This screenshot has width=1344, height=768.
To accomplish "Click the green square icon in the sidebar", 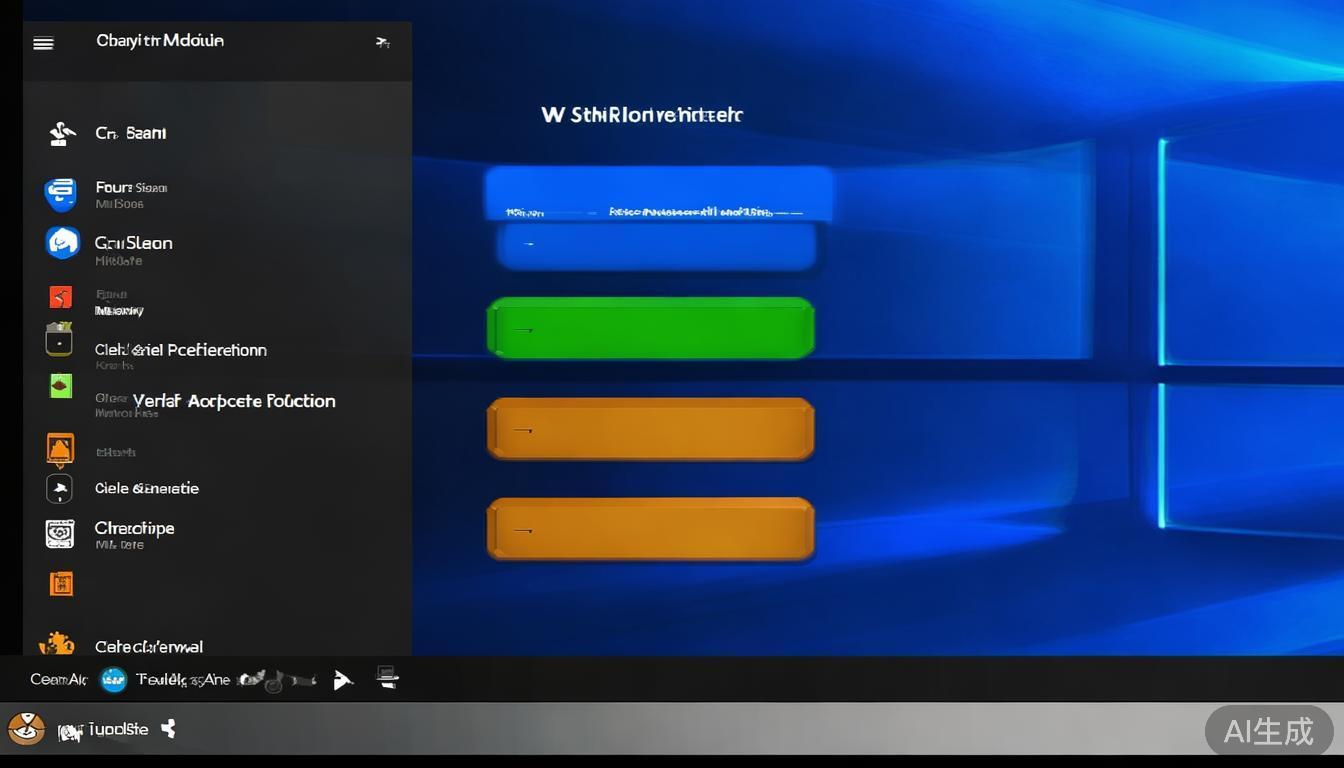I will 60,386.
